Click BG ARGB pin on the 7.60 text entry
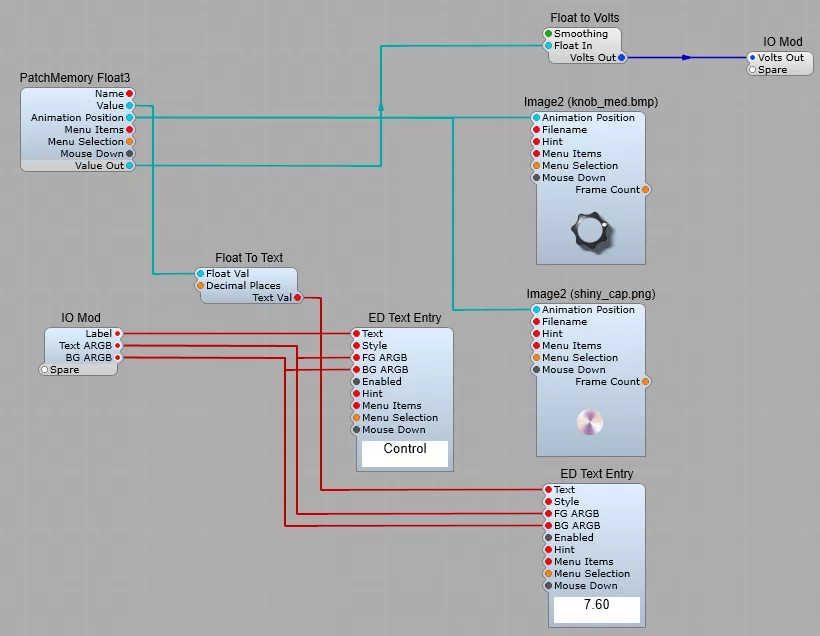Image resolution: width=820 pixels, height=636 pixels. point(548,526)
